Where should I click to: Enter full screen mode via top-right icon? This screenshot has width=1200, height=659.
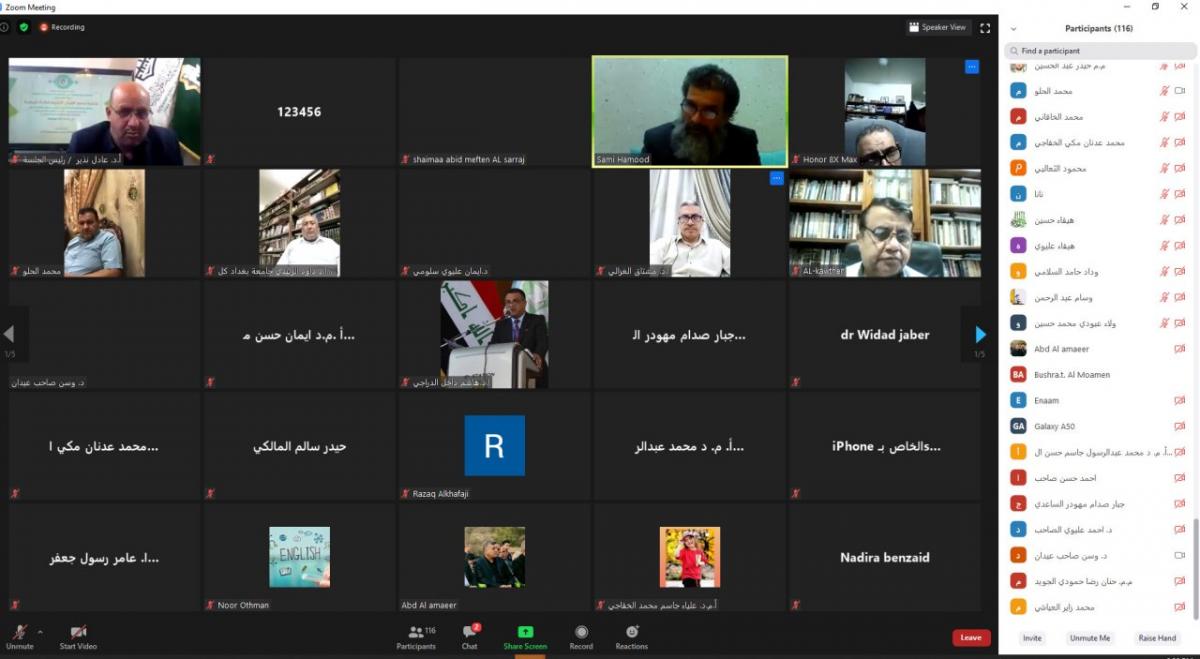coord(985,28)
